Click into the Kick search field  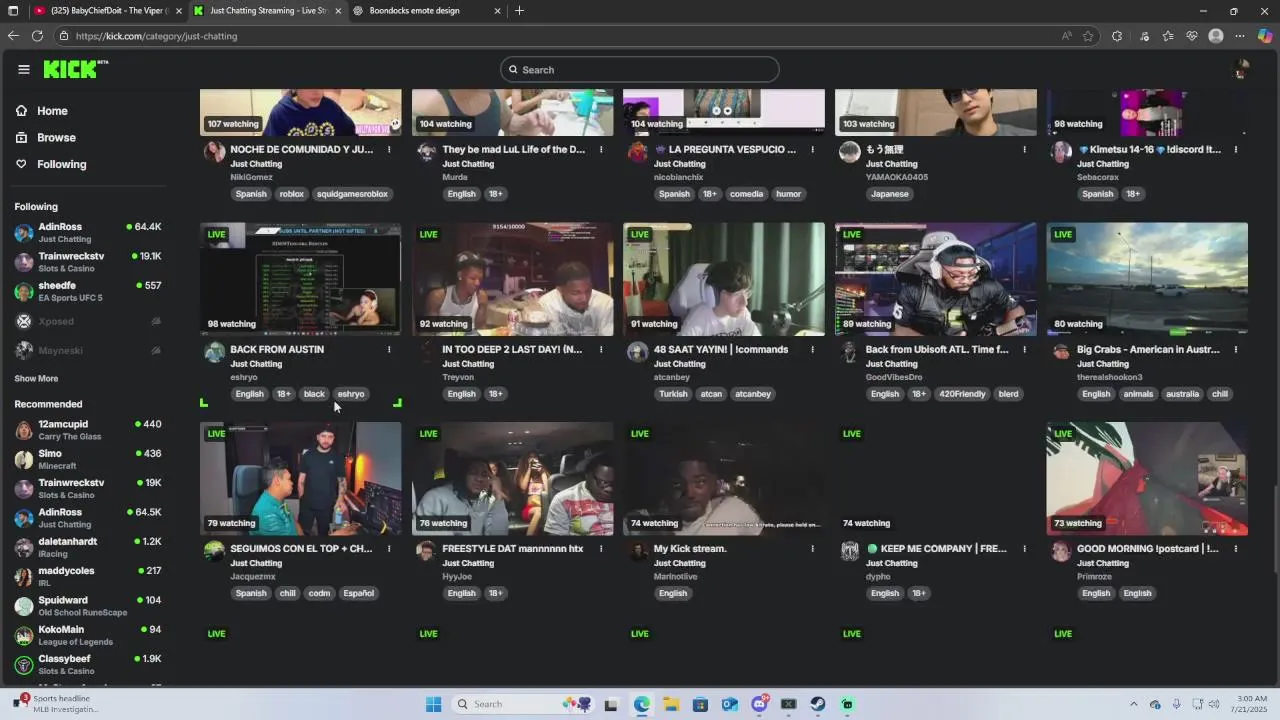click(640, 69)
